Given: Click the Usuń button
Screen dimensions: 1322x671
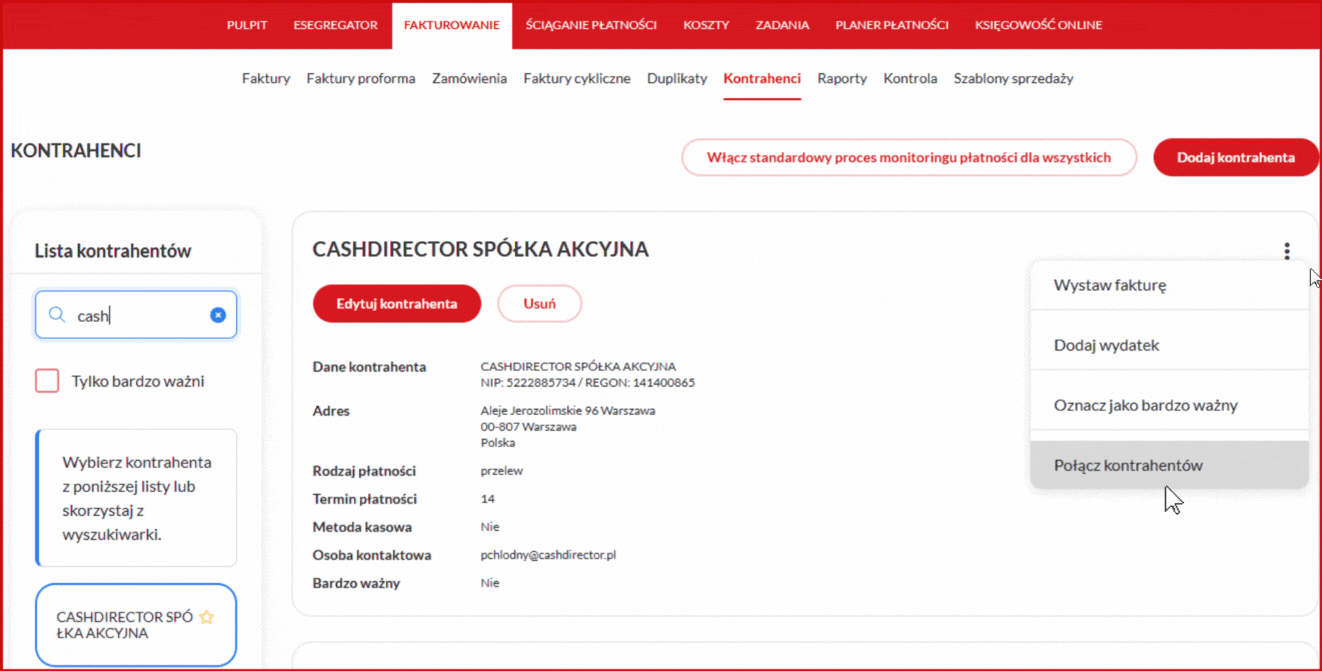Looking at the screenshot, I should tap(539, 303).
